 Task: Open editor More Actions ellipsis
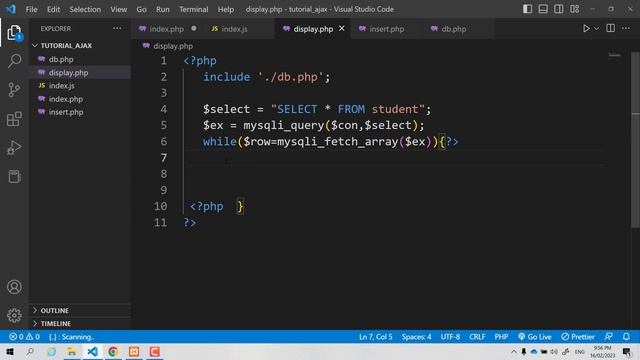click(626, 29)
